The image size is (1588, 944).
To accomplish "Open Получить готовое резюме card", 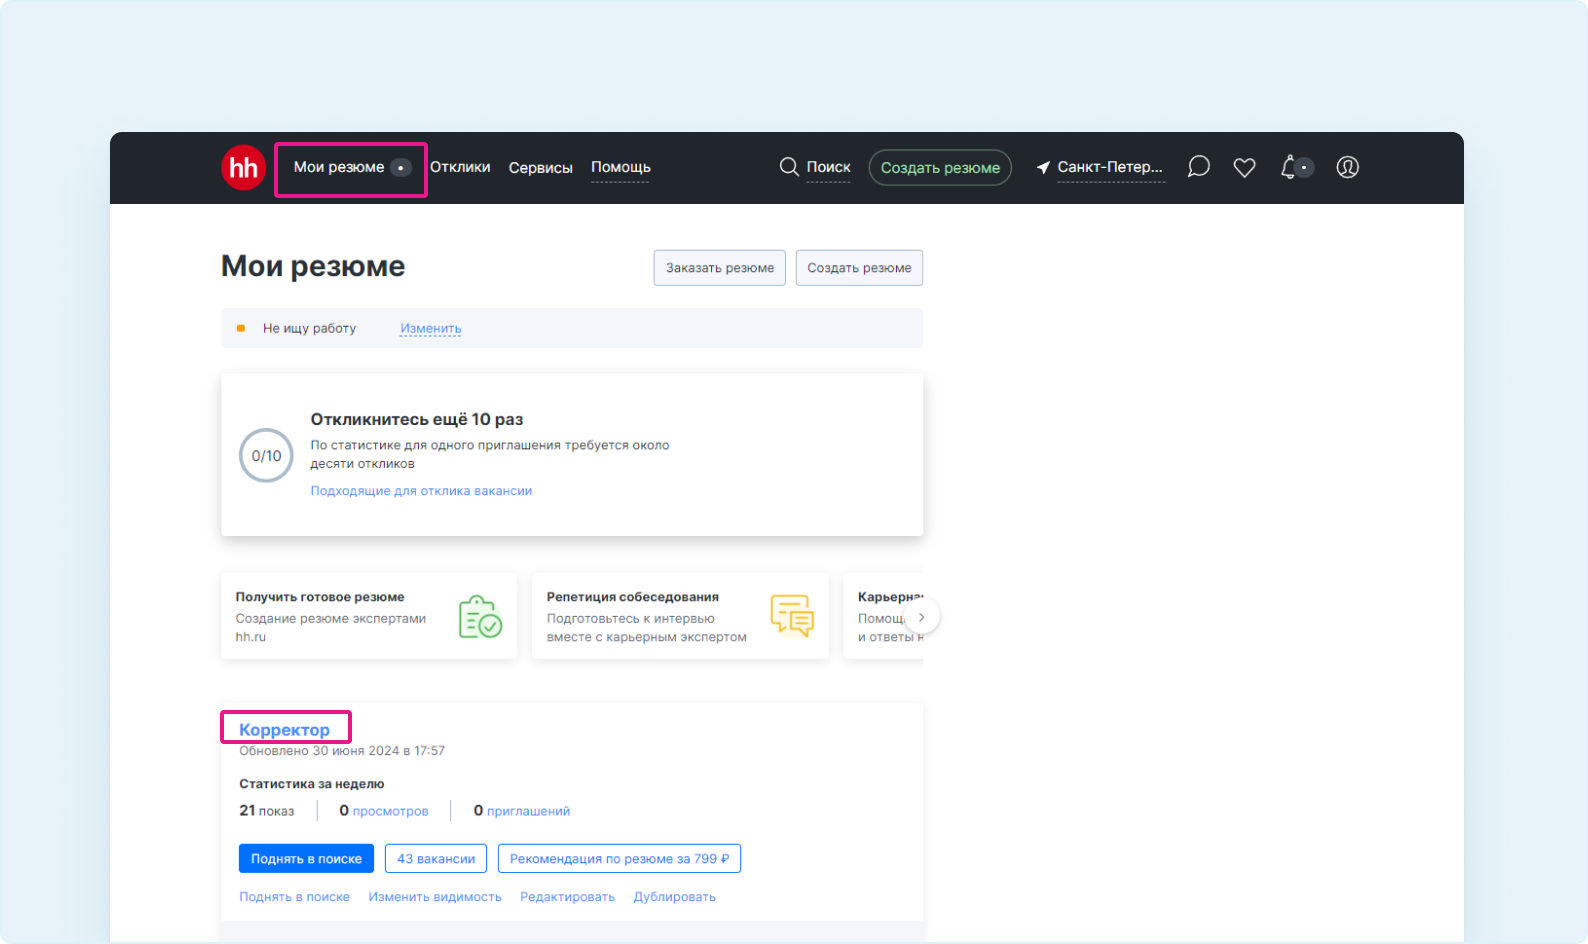I will (x=369, y=616).
